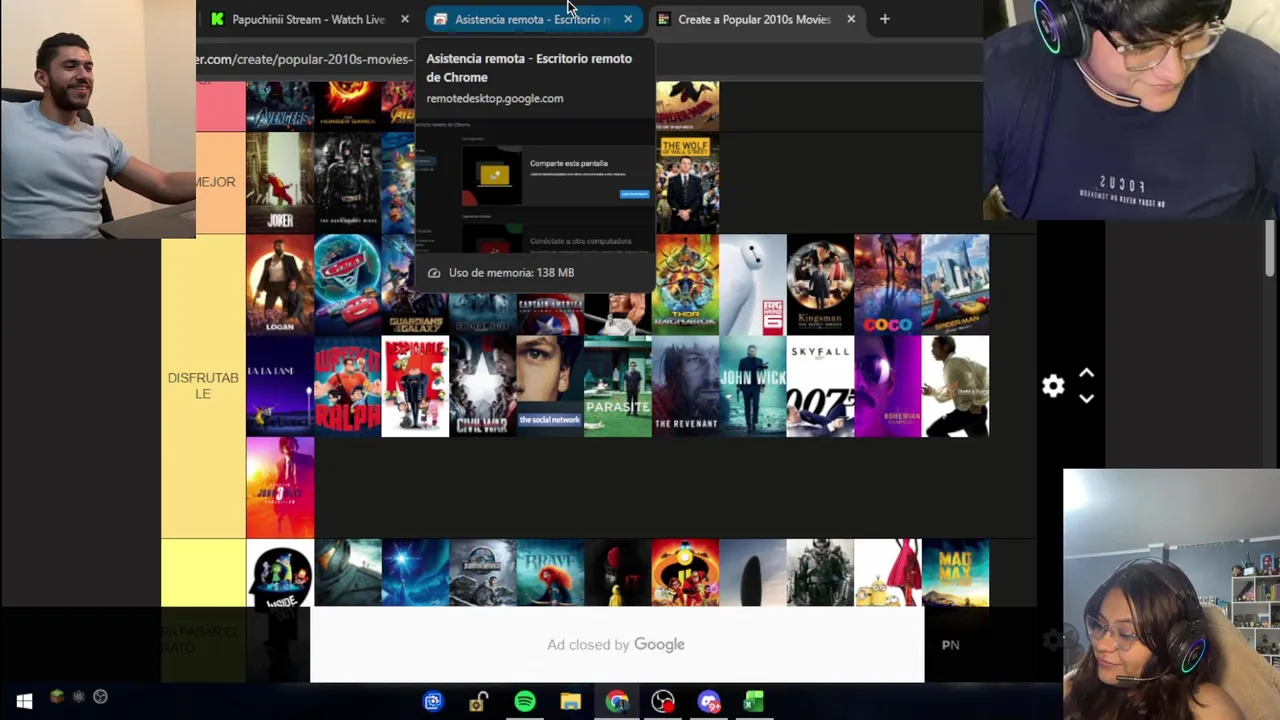This screenshot has width=1280, height=720.
Task: Click the DISFRUTABLE tier label
Action: click(x=203, y=386)
